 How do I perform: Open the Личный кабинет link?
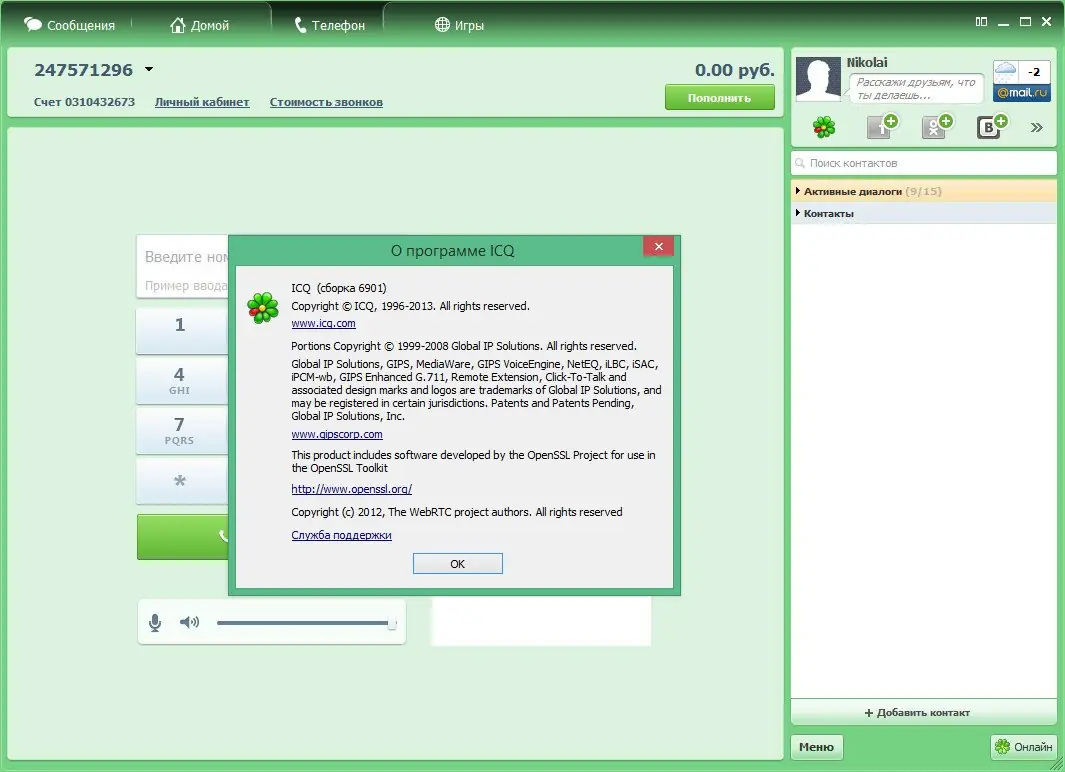point(202,102)
